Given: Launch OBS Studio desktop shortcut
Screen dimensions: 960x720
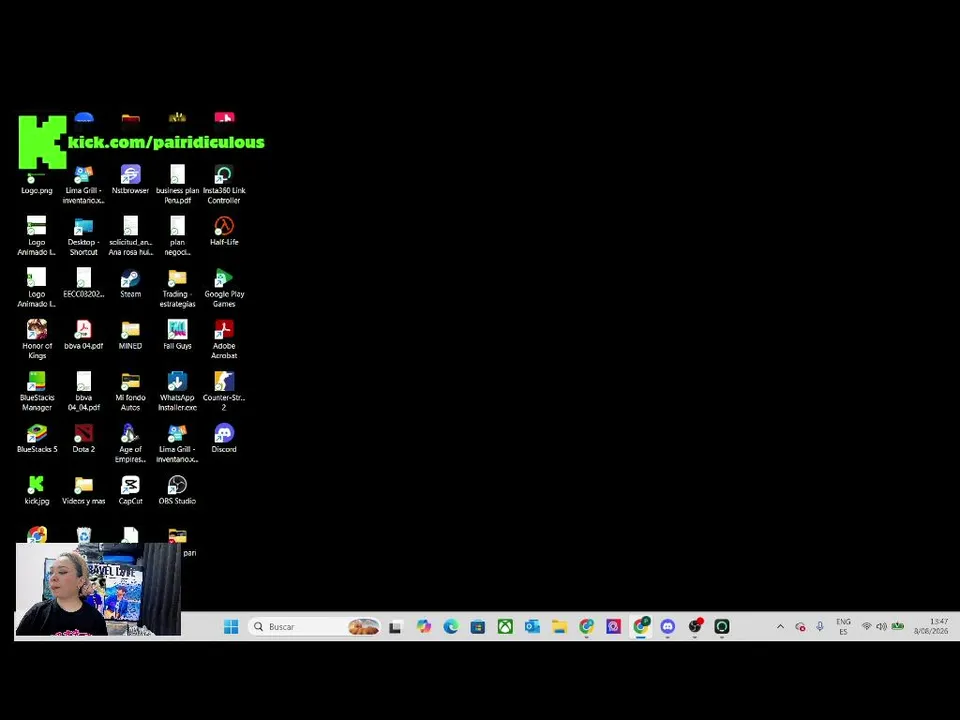Looking at the screenshot, I should coord(178,490).
